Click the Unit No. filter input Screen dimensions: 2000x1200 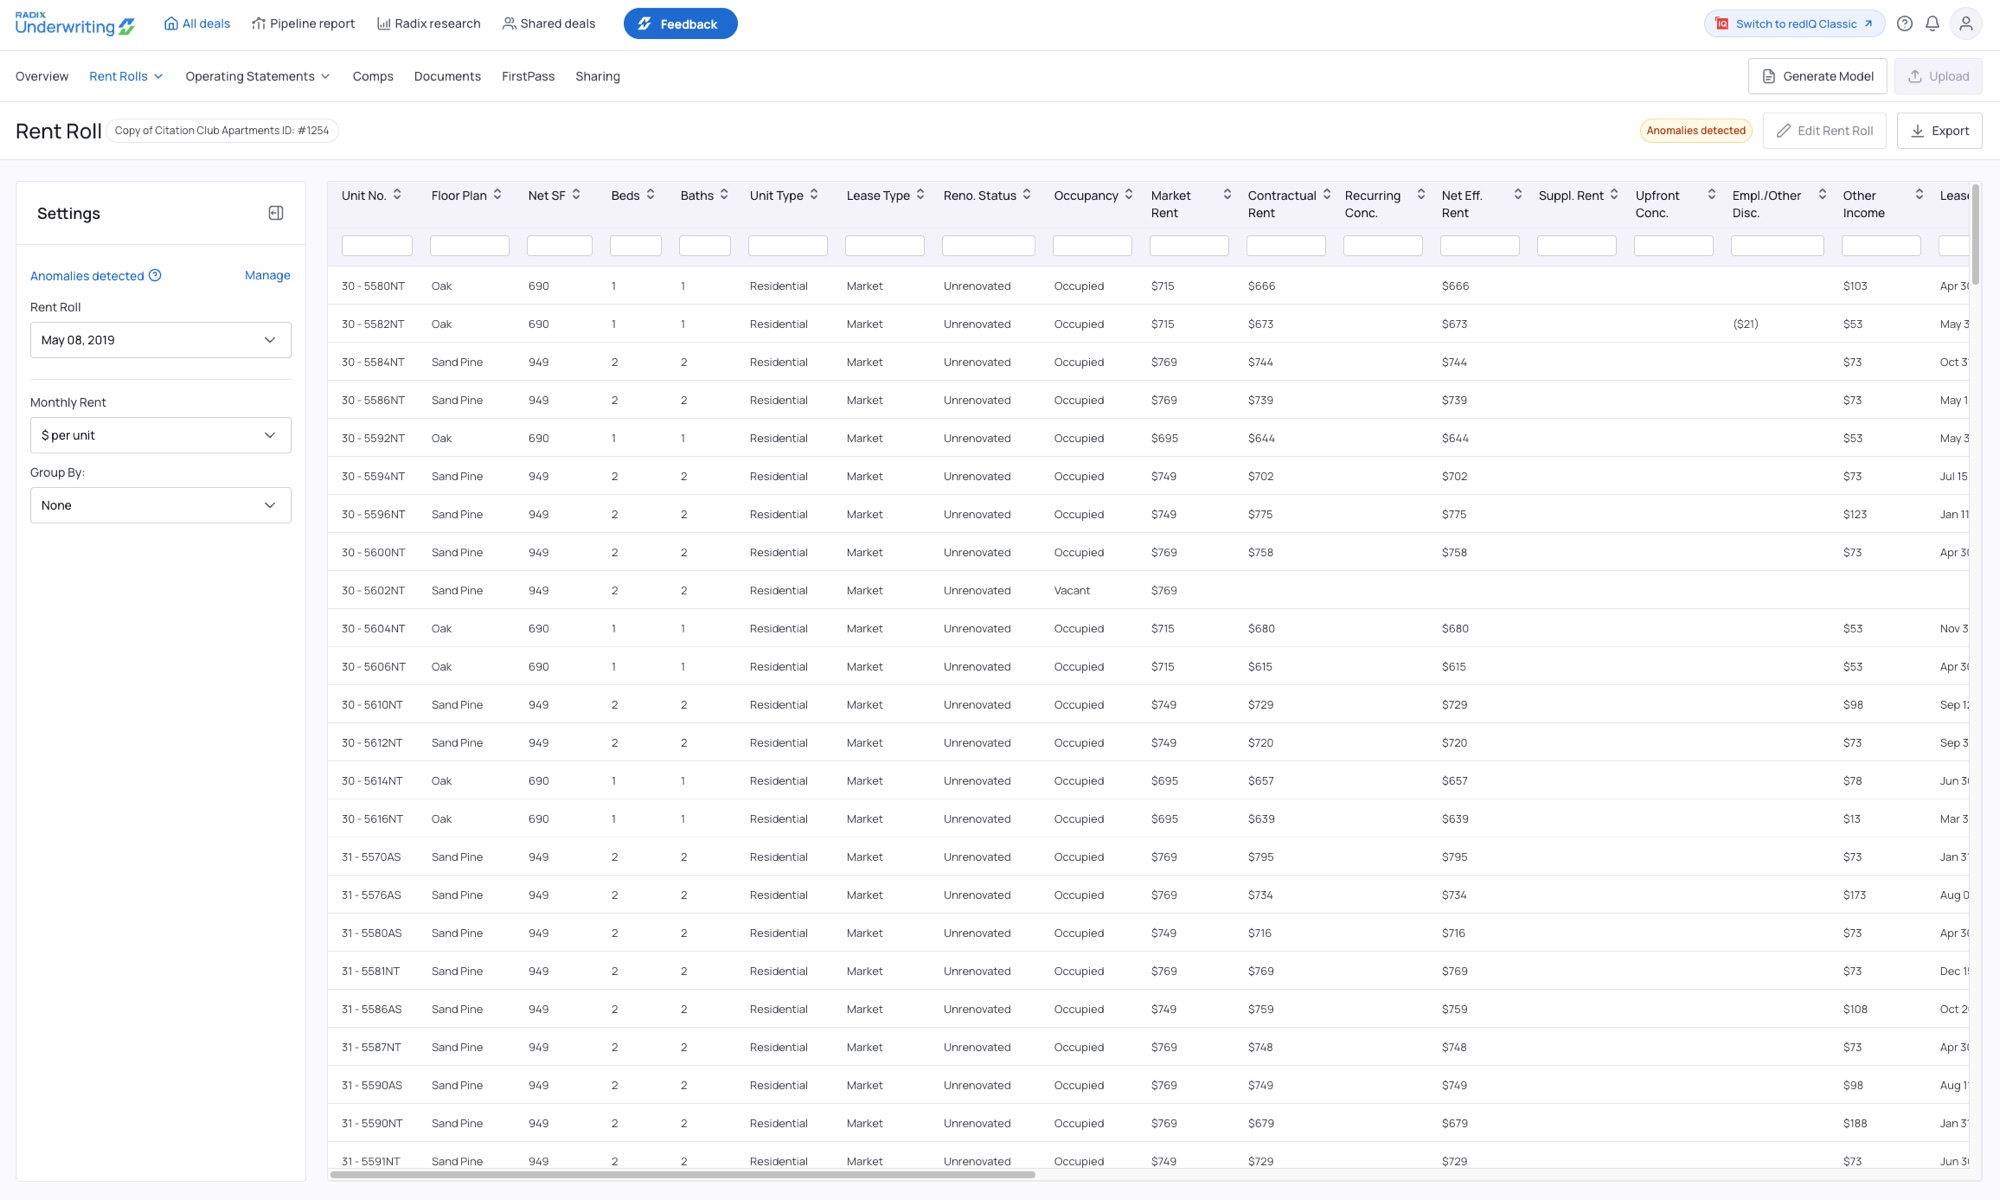pos(377,246)
